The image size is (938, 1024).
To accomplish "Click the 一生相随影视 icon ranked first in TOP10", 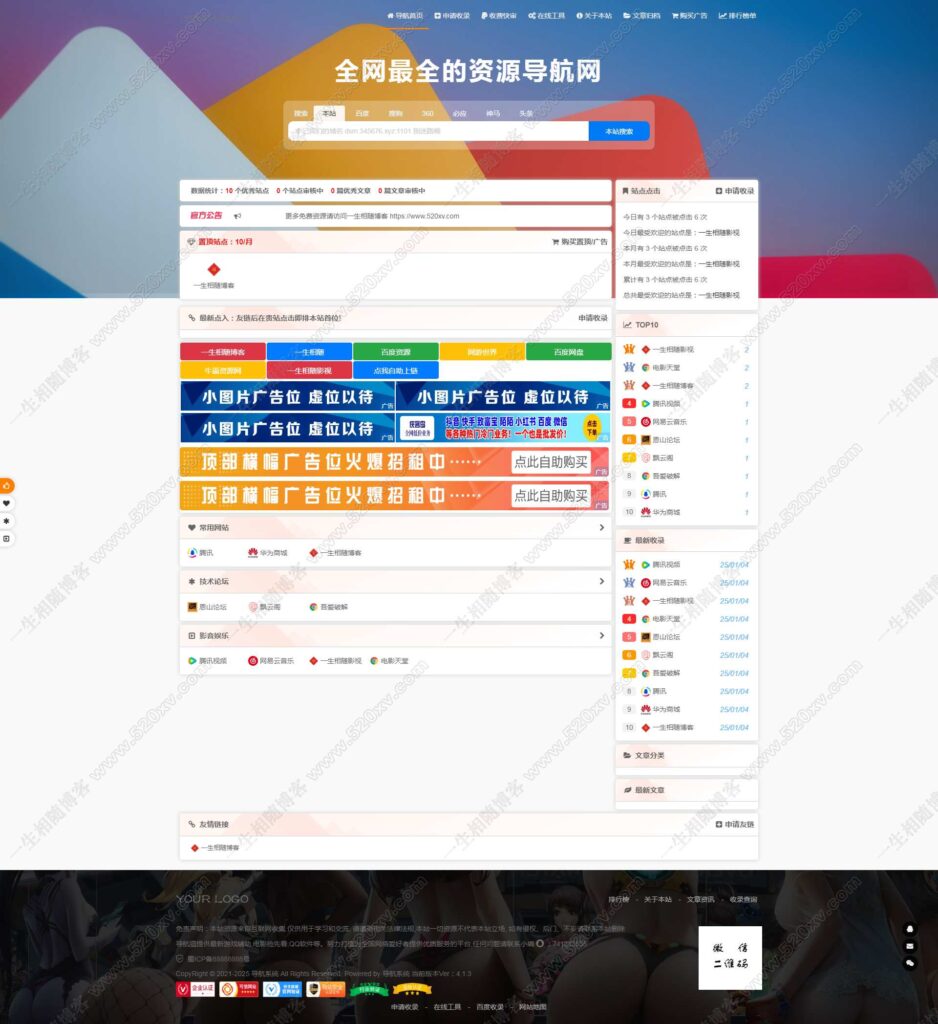I will tap(646, 350).
